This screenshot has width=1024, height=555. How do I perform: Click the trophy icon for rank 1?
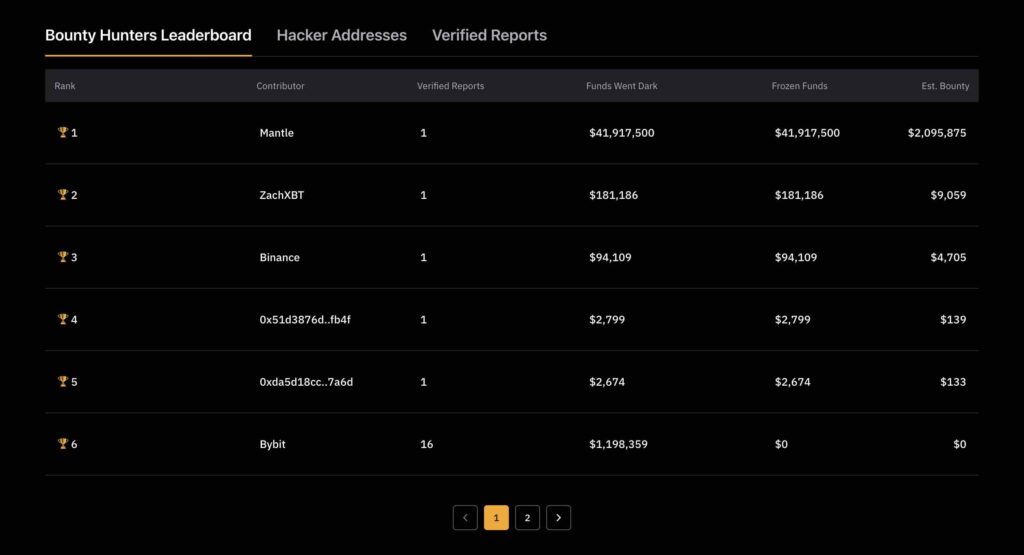(x=63, y=132)
